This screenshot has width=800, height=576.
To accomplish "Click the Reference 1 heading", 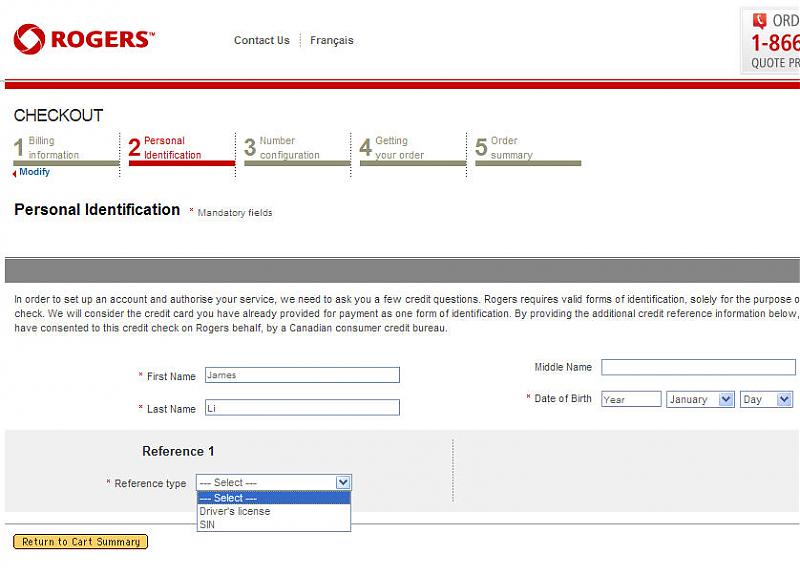I will (178, 452).
